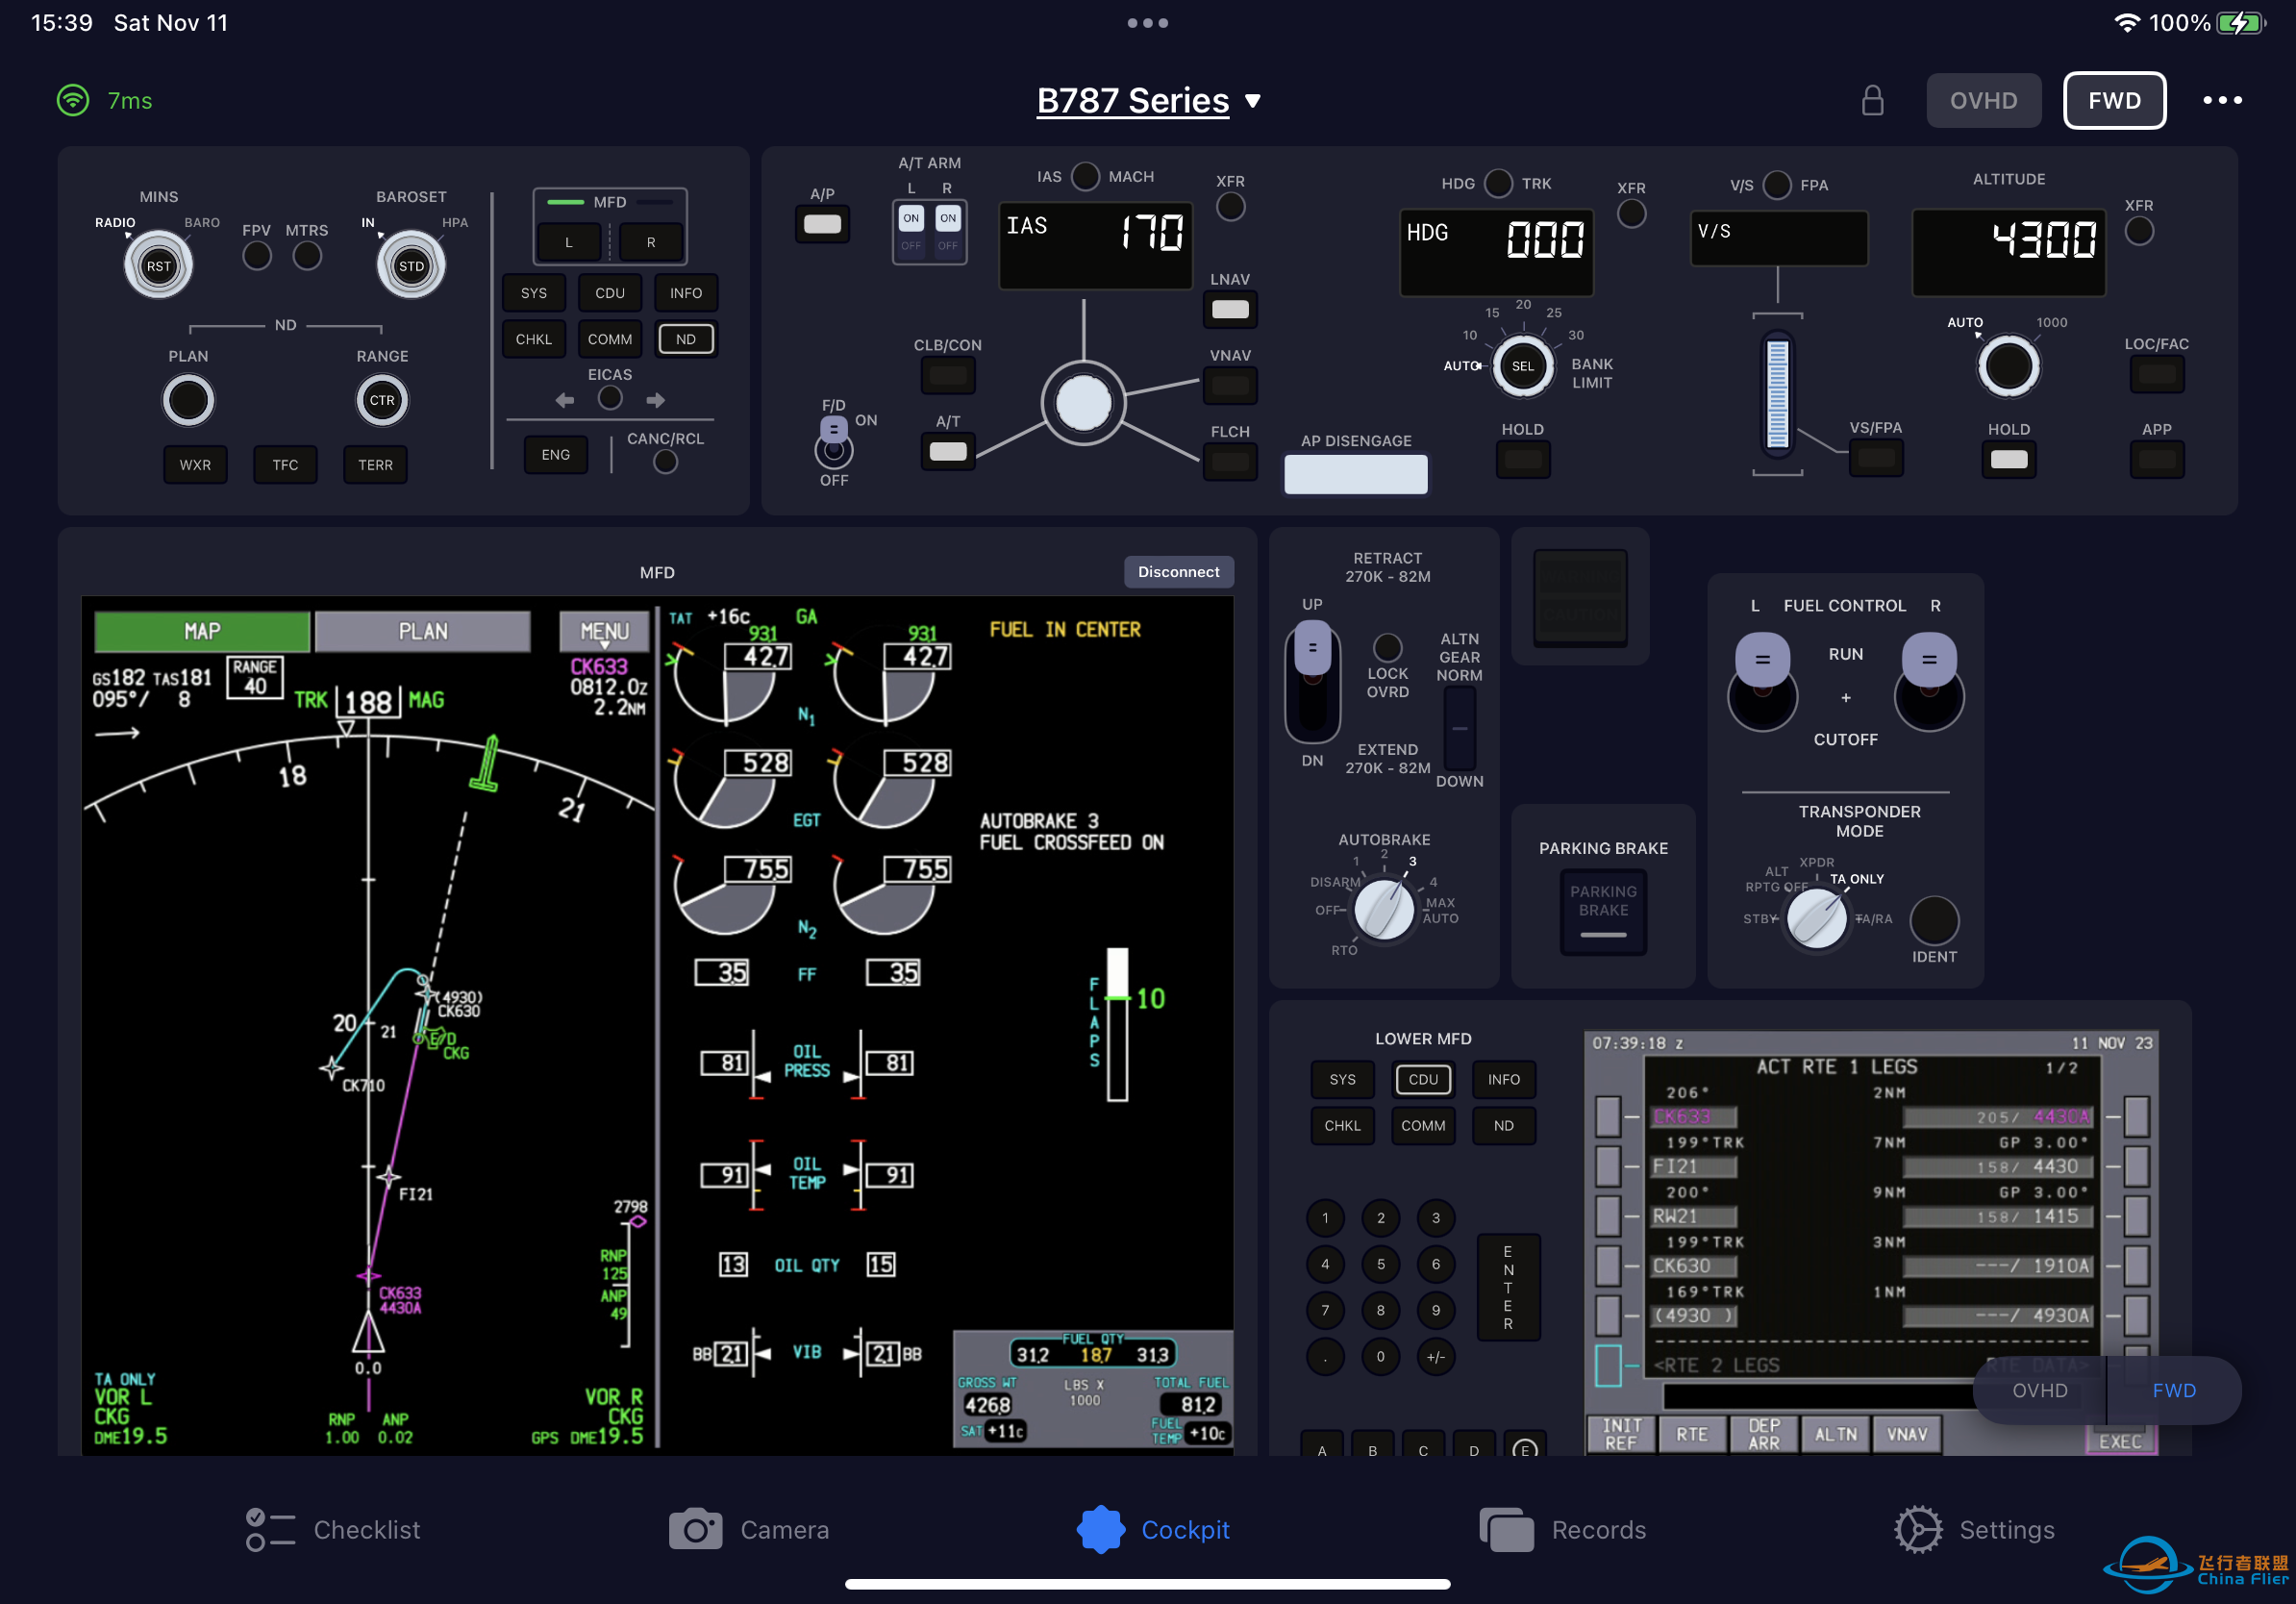Open the ND MENU dropdown
2296x1604 pixels.
pyautogui.click(x=605, y=631)
